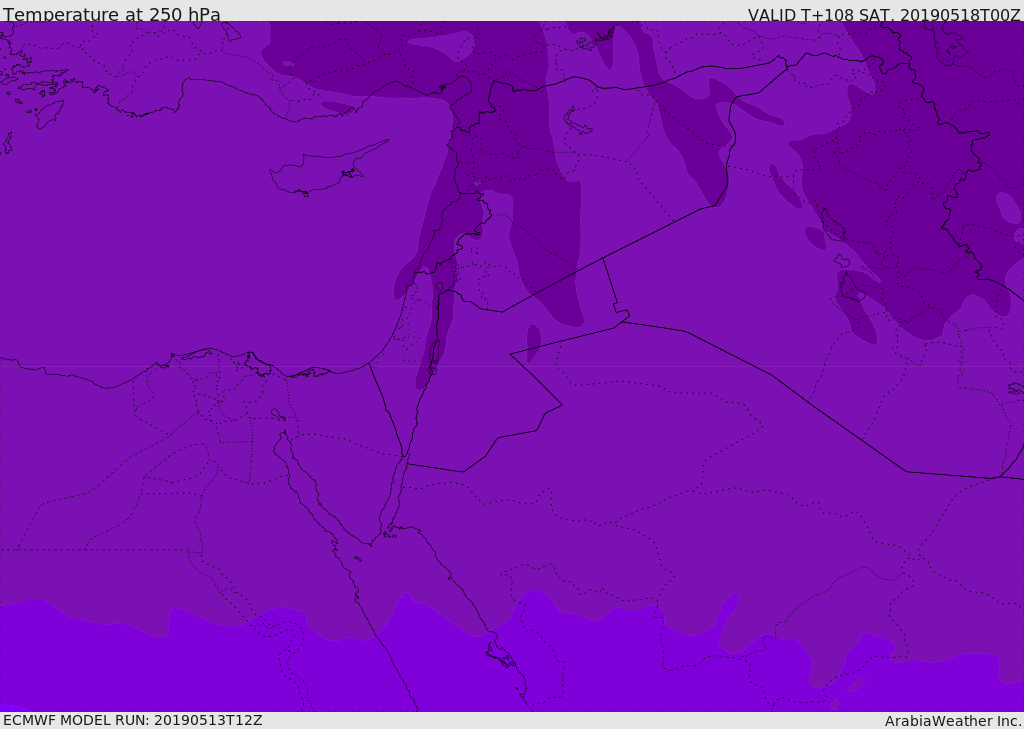Select the bright violet band at bottom-left

pos(100,665)
